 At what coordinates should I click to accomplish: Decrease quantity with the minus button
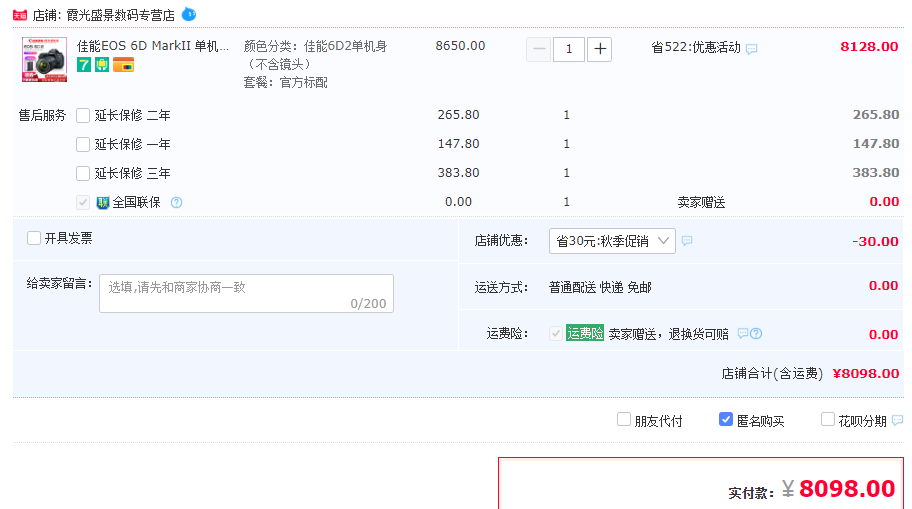539,49
